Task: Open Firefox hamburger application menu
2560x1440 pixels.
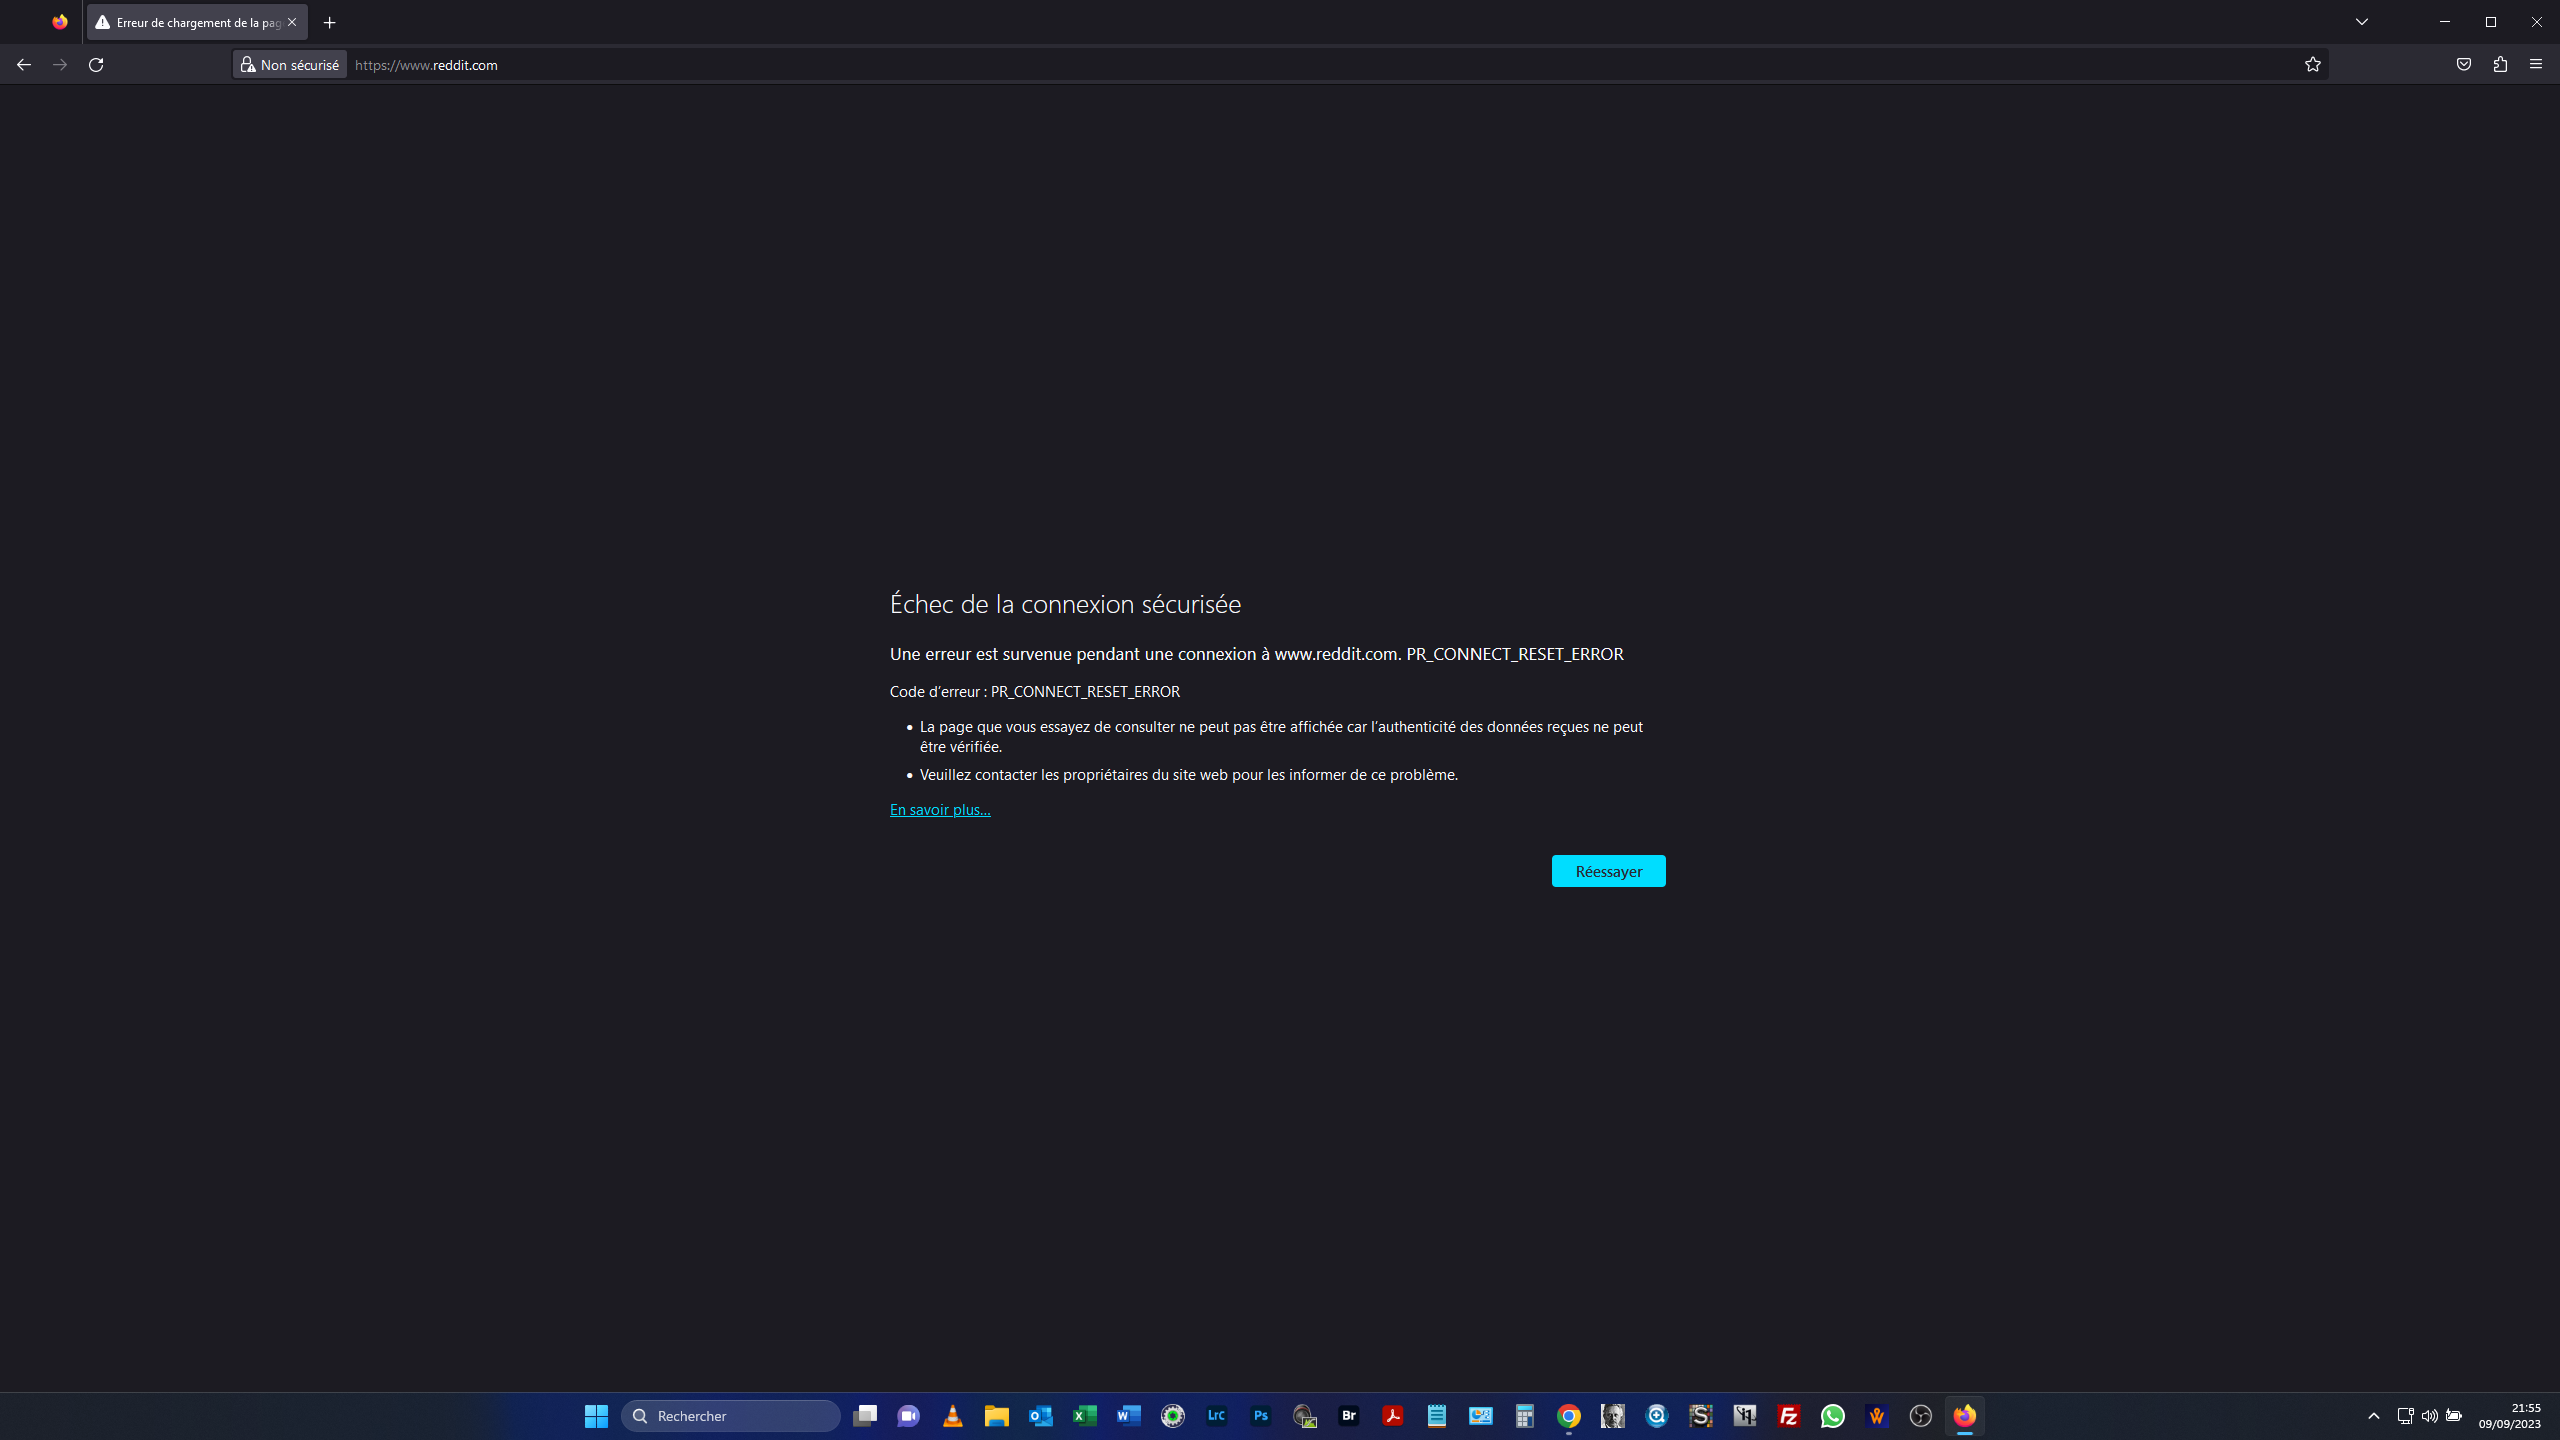Action: click(2536, 65)
